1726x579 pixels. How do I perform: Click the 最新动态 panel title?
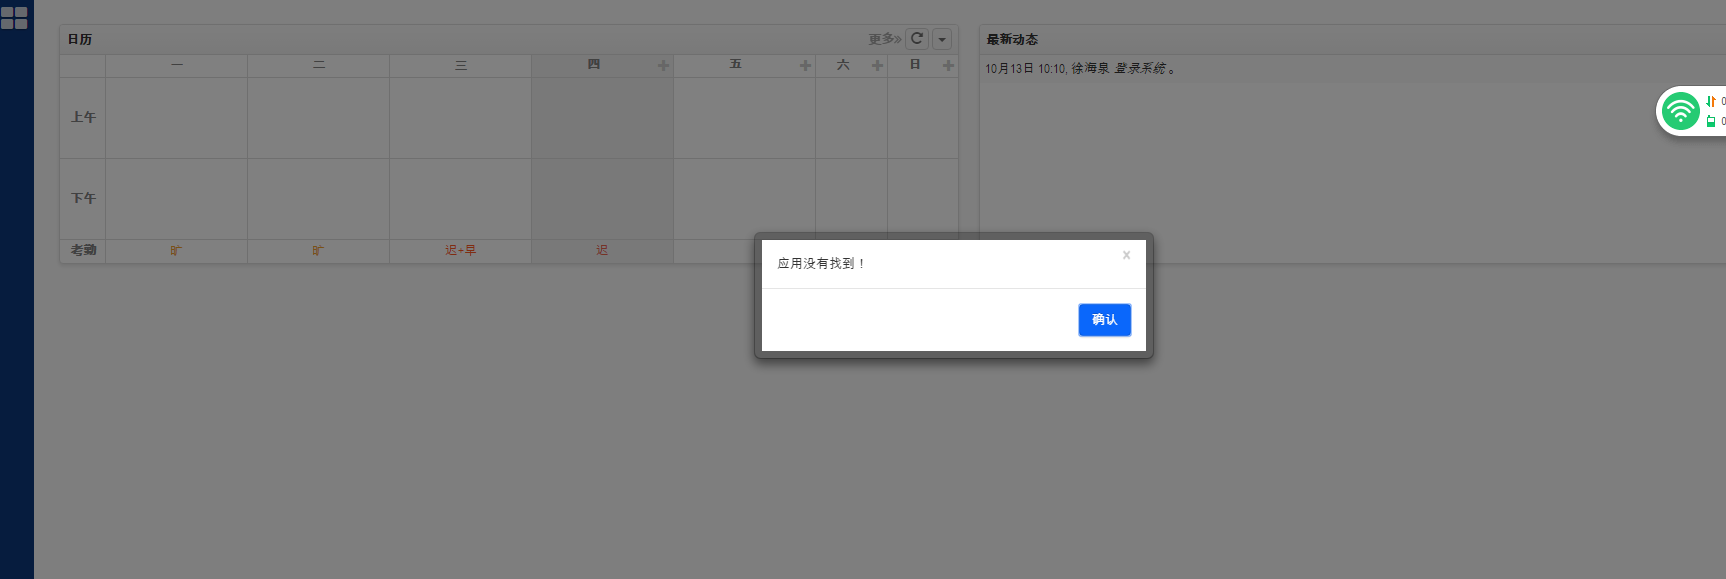1012,39
